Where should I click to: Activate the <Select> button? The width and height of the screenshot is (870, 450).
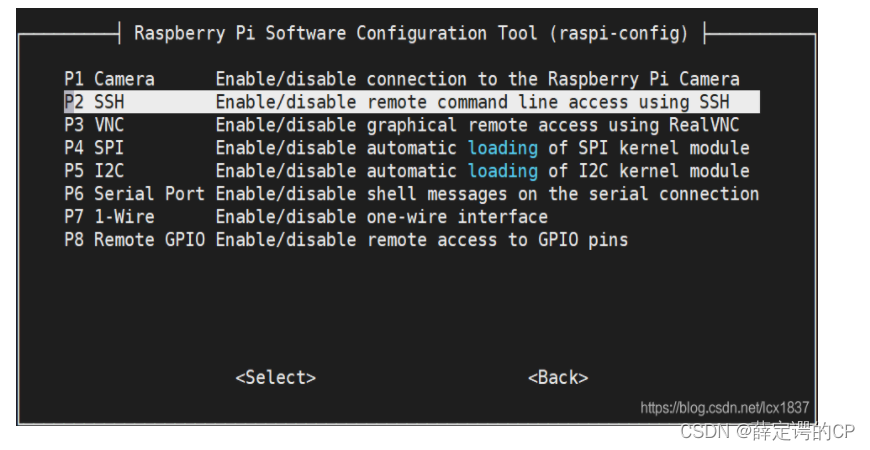[276, 377]
